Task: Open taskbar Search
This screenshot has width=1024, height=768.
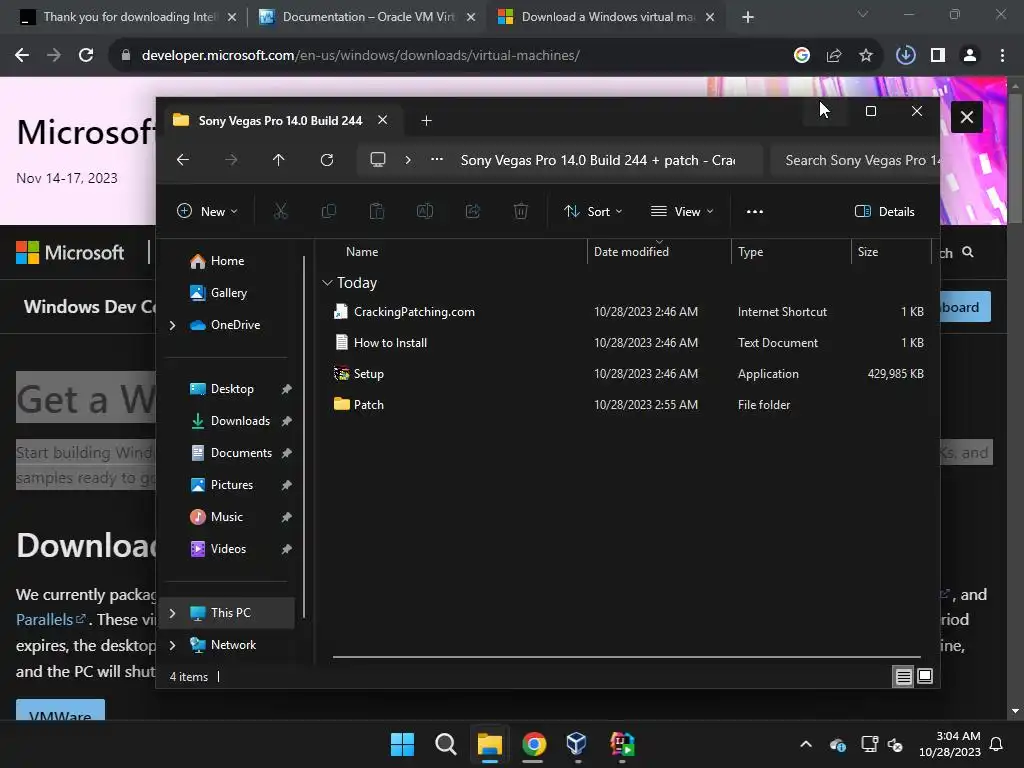Action: [445, 744]
